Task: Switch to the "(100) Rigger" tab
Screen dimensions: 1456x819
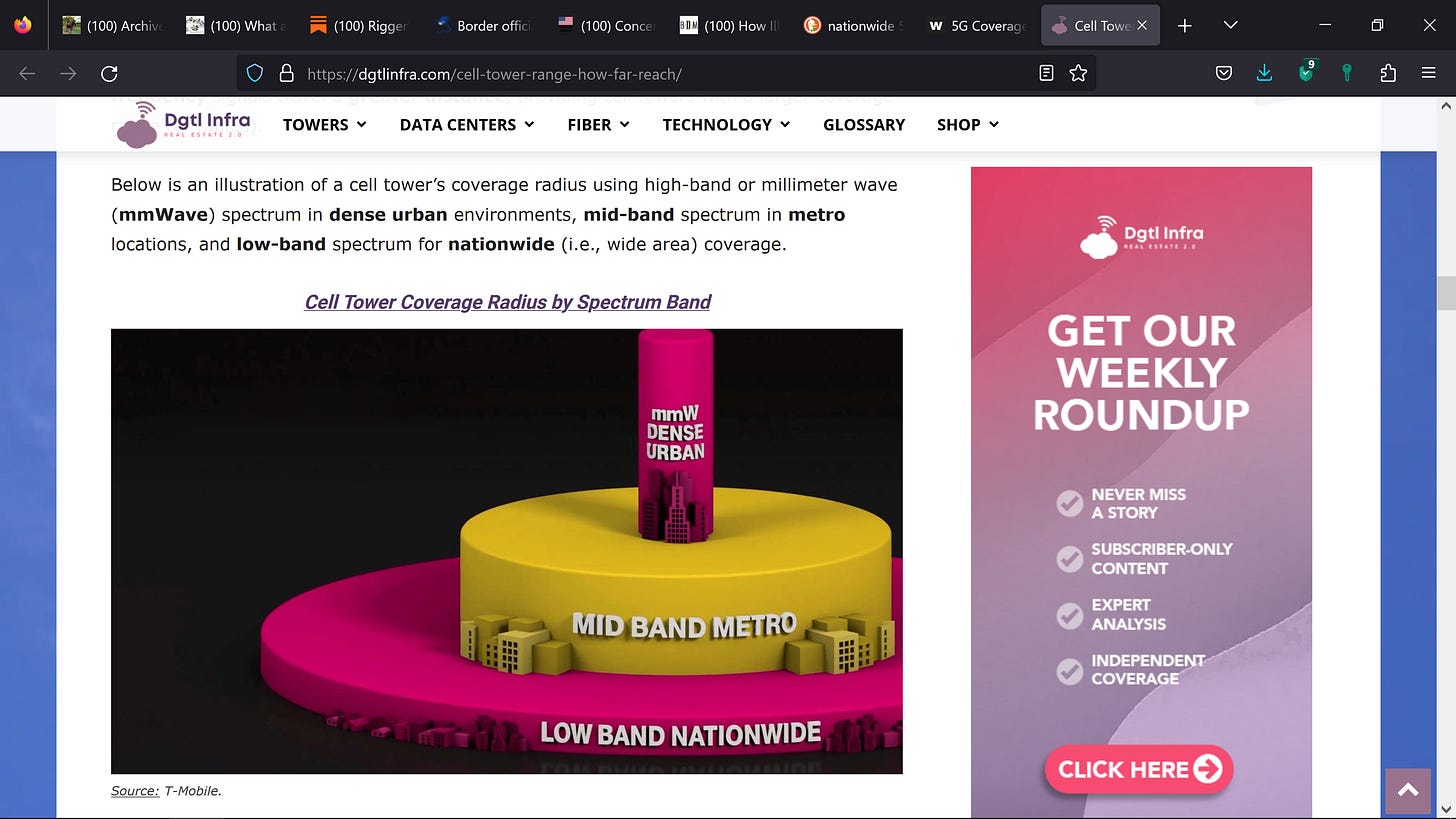Action: coord(359,26)
